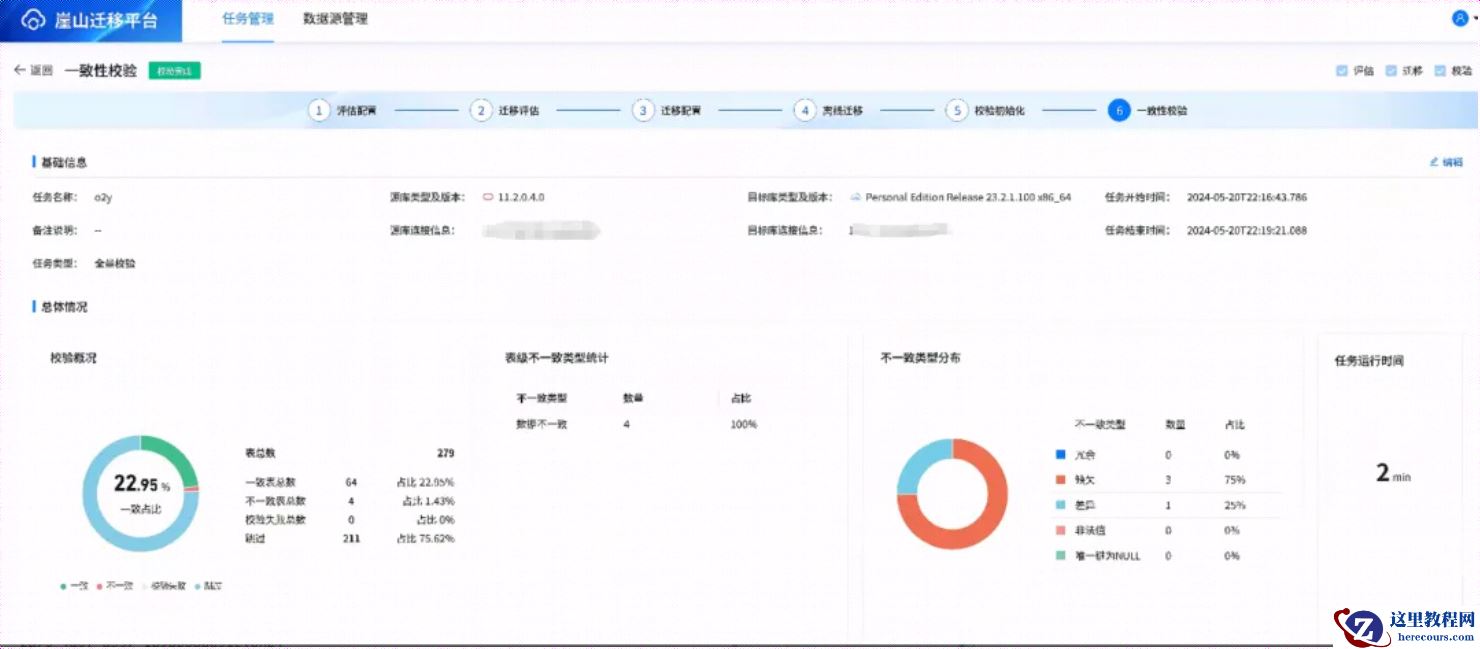Image resolution: width=1480 pixels, height=649 pixels.
Task: Click step circle 3 迁移配置
Action: point(643,111)
